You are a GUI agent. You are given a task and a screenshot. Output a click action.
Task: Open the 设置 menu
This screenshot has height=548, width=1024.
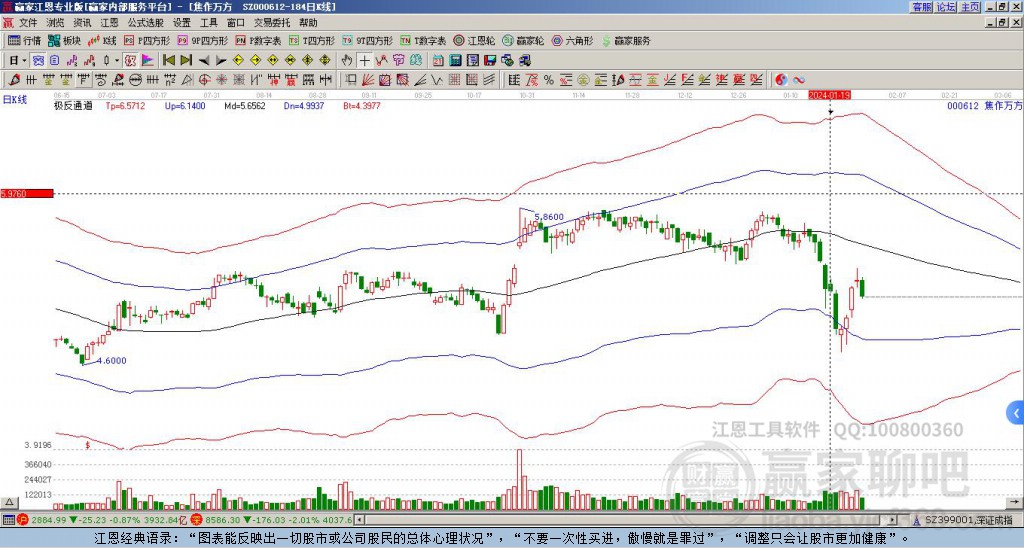coord(182,23)
